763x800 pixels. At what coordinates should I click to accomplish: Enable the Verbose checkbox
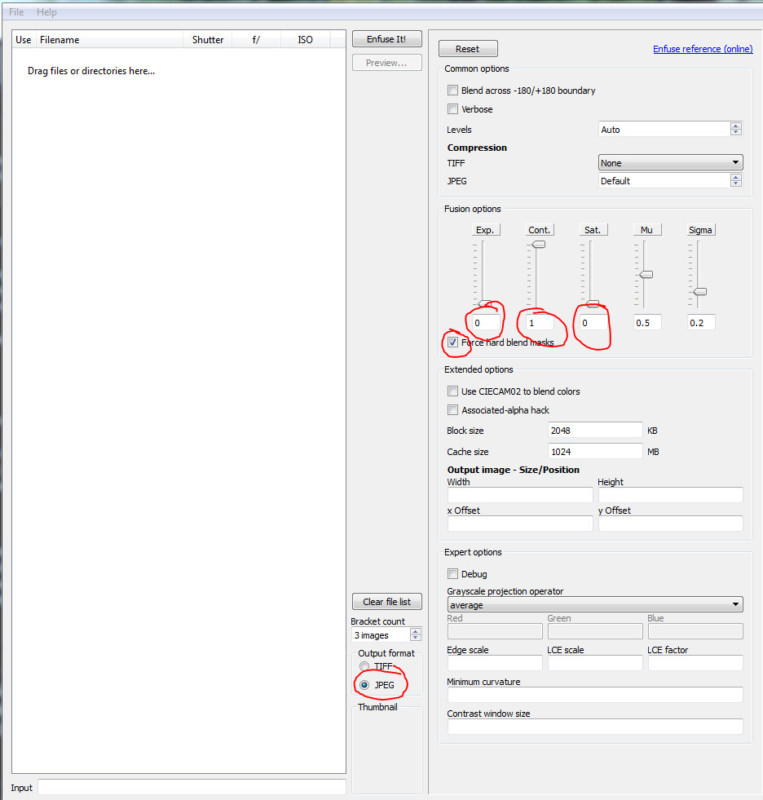(452, 109)
